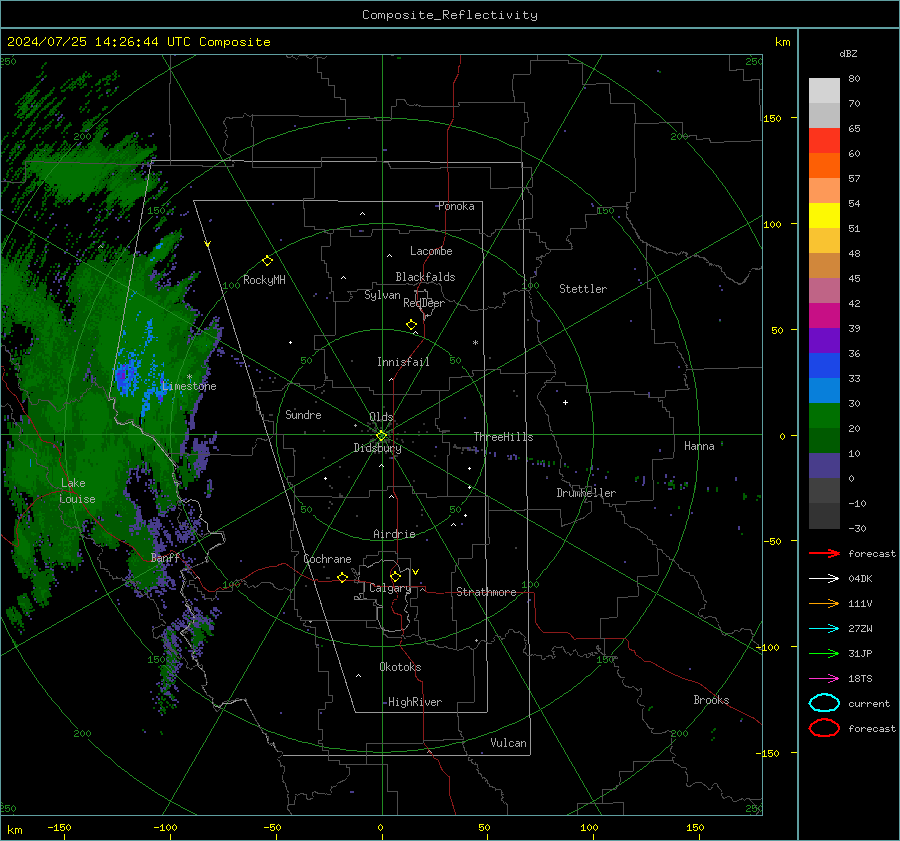The image size is (900, 841).
Task: Click the -150 tick on bottom axis
Action: (x=59, y=827)
